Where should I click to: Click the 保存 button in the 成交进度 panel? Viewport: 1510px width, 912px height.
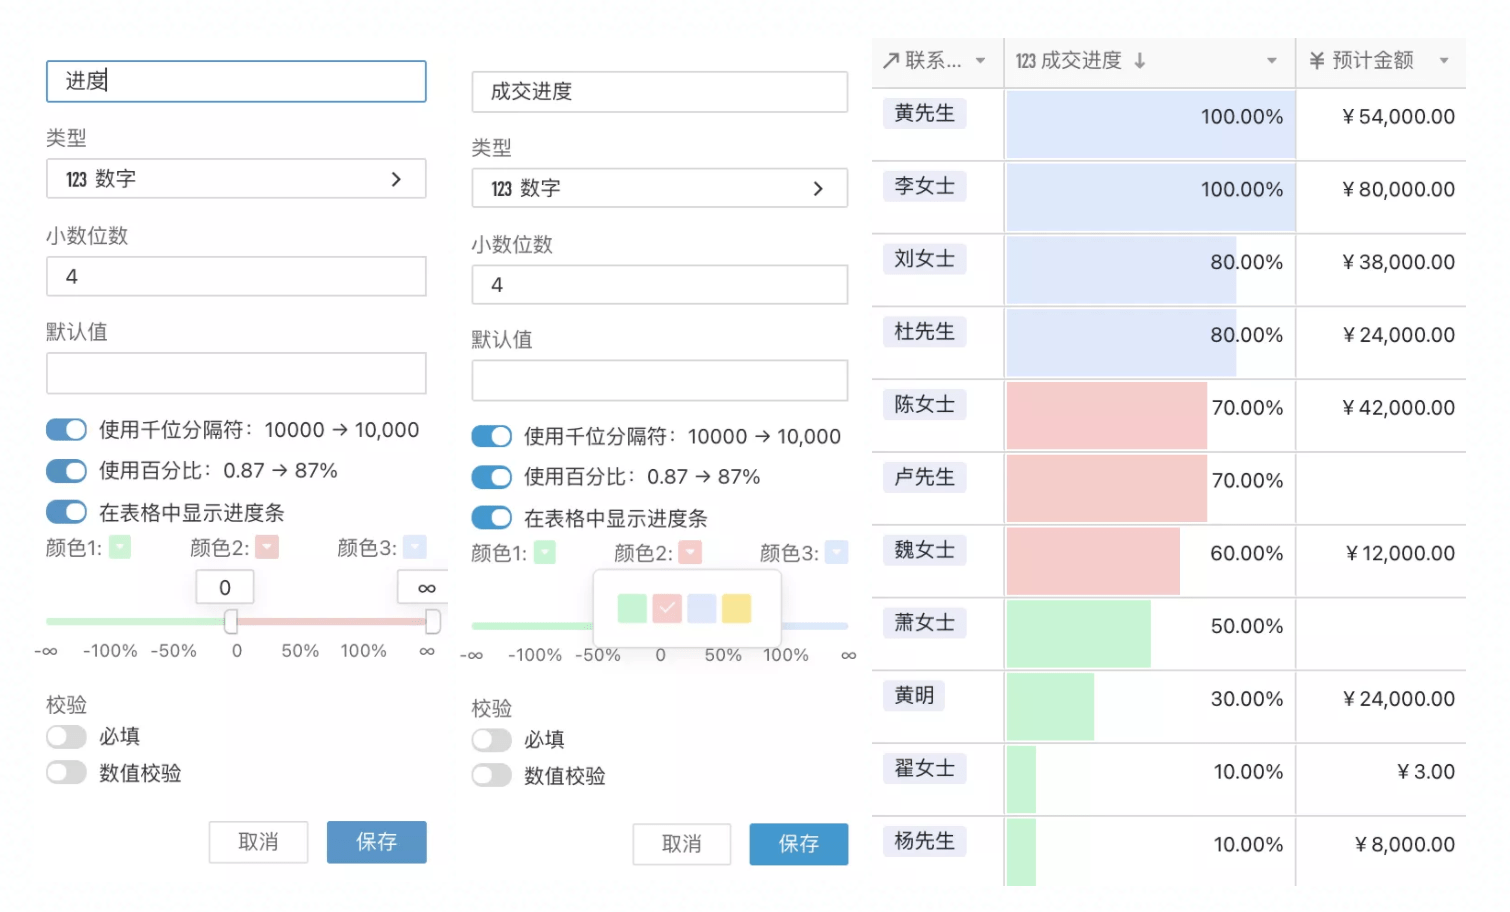[x=799, y=844]
